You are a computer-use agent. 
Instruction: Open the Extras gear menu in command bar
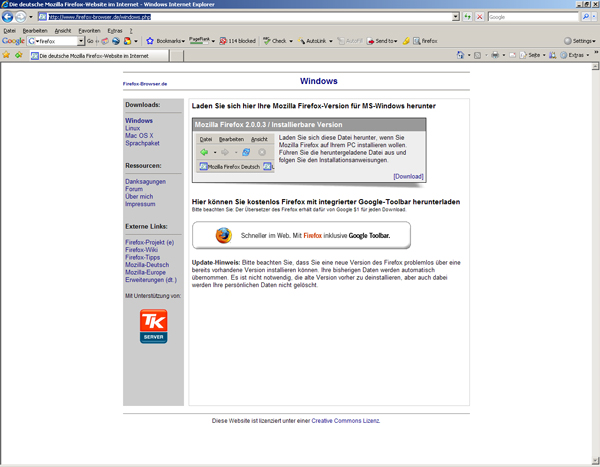pyautogui.click(x=575, y=55)
